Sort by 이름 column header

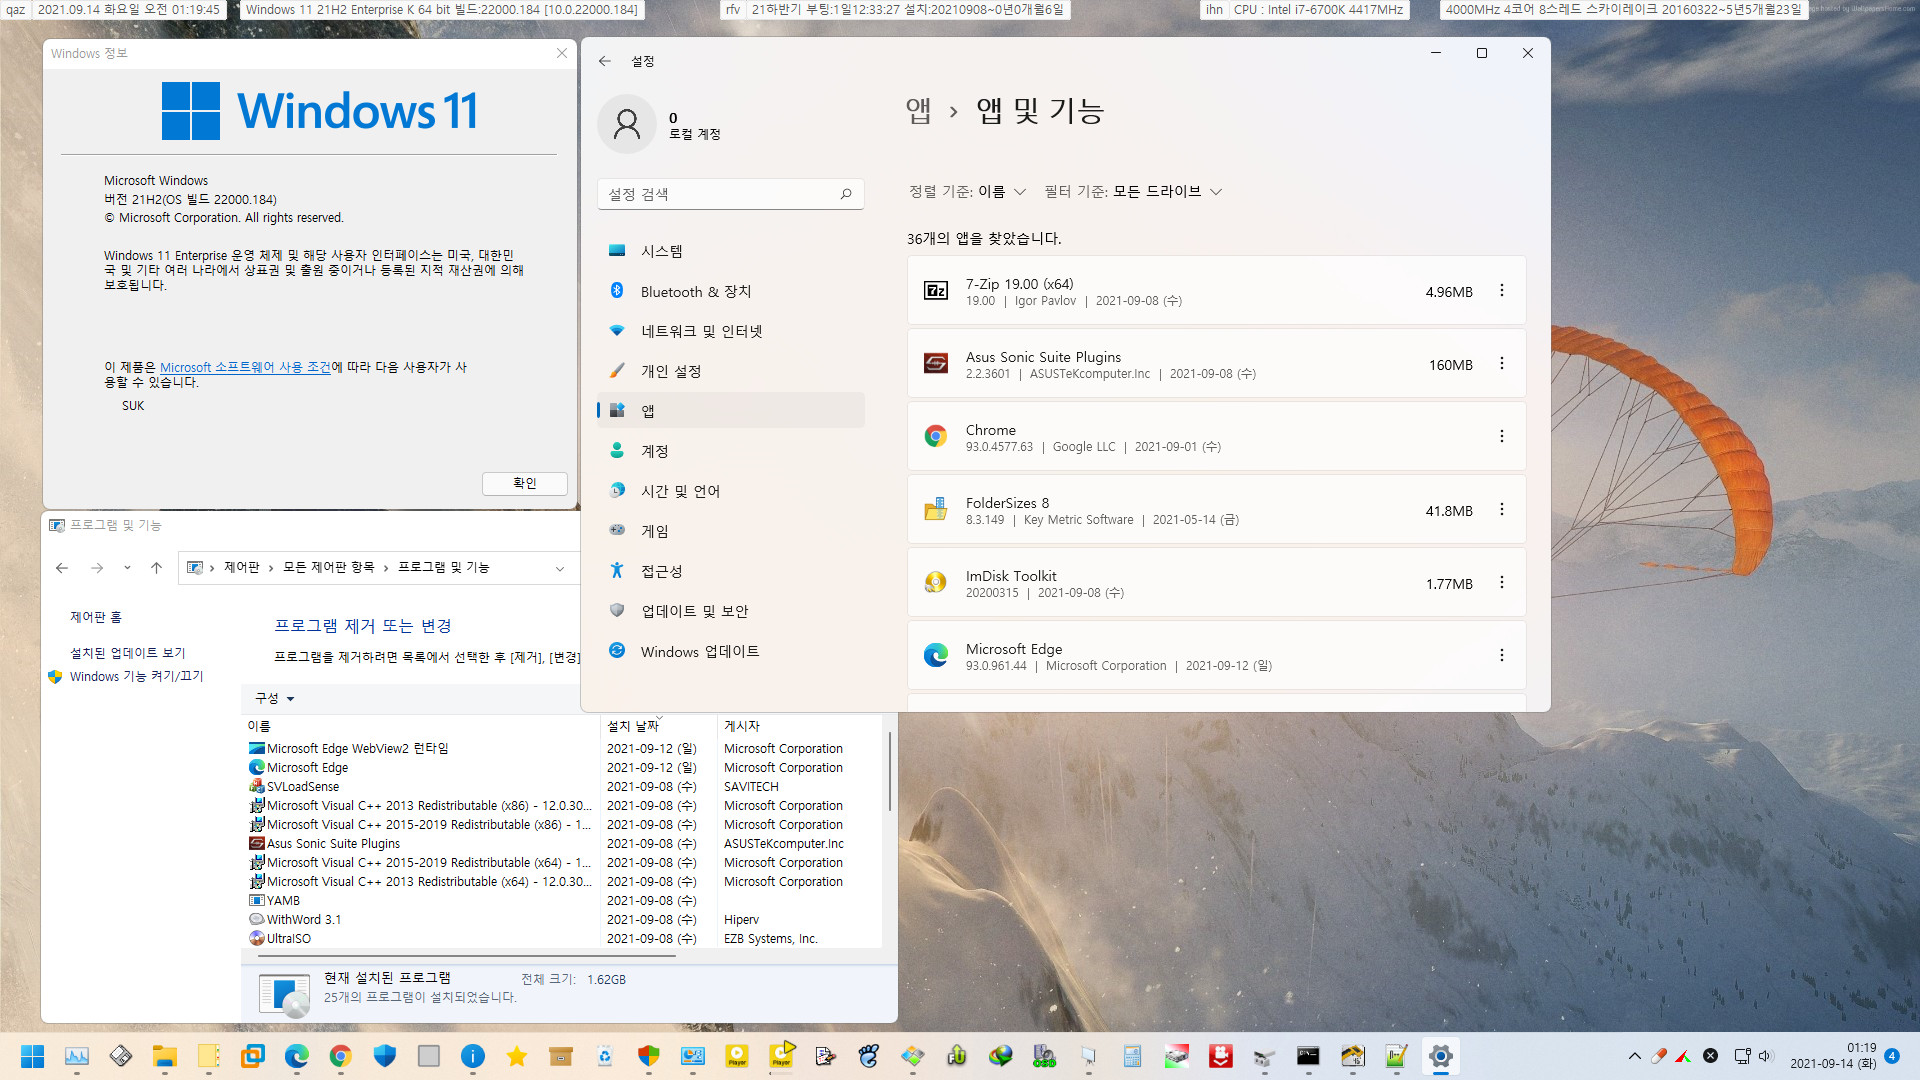(420, 726)
